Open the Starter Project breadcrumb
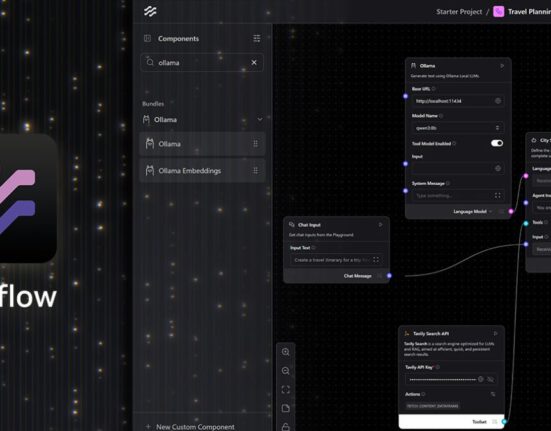 [x=459, y=12]
